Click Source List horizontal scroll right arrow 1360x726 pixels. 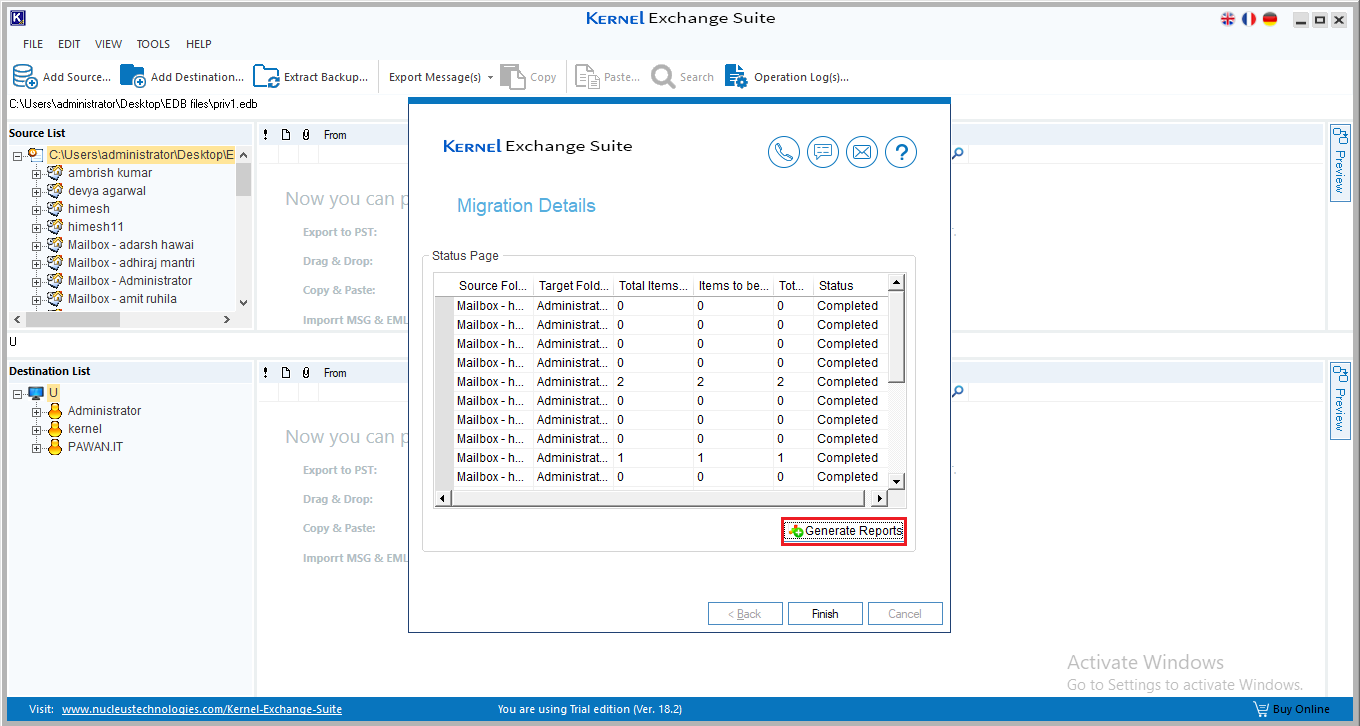pos(227,320)
